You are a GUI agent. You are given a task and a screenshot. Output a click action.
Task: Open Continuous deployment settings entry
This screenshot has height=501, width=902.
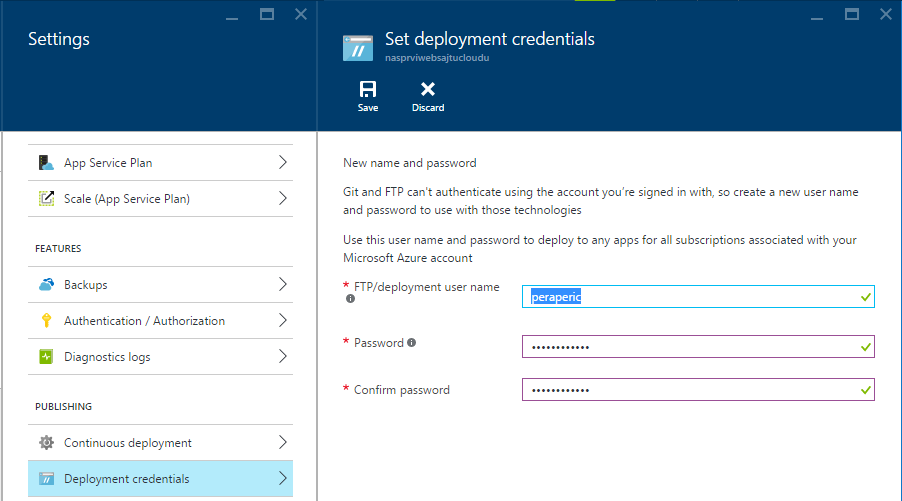pyautogui.click(x=128, y=443)
